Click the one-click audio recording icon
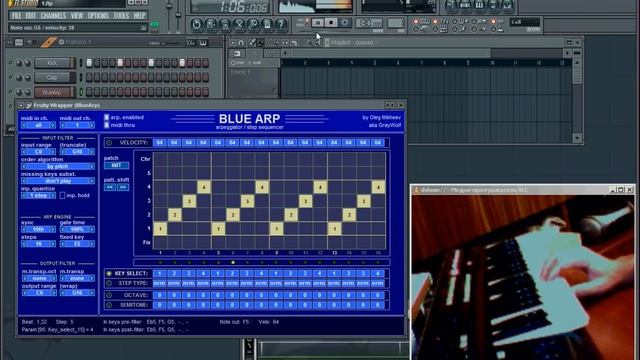This screenshot has width=640, height=360. (225, 24)
